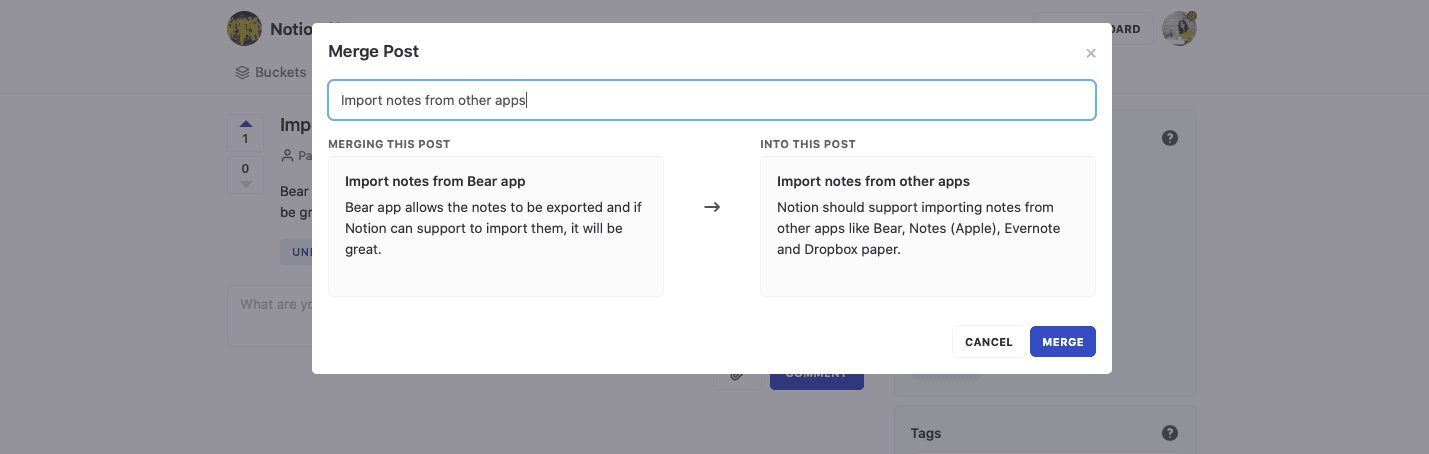This screenshot has height=454, width=1429.
Task: Click the Notion organization logo
Action: point(245,29)
